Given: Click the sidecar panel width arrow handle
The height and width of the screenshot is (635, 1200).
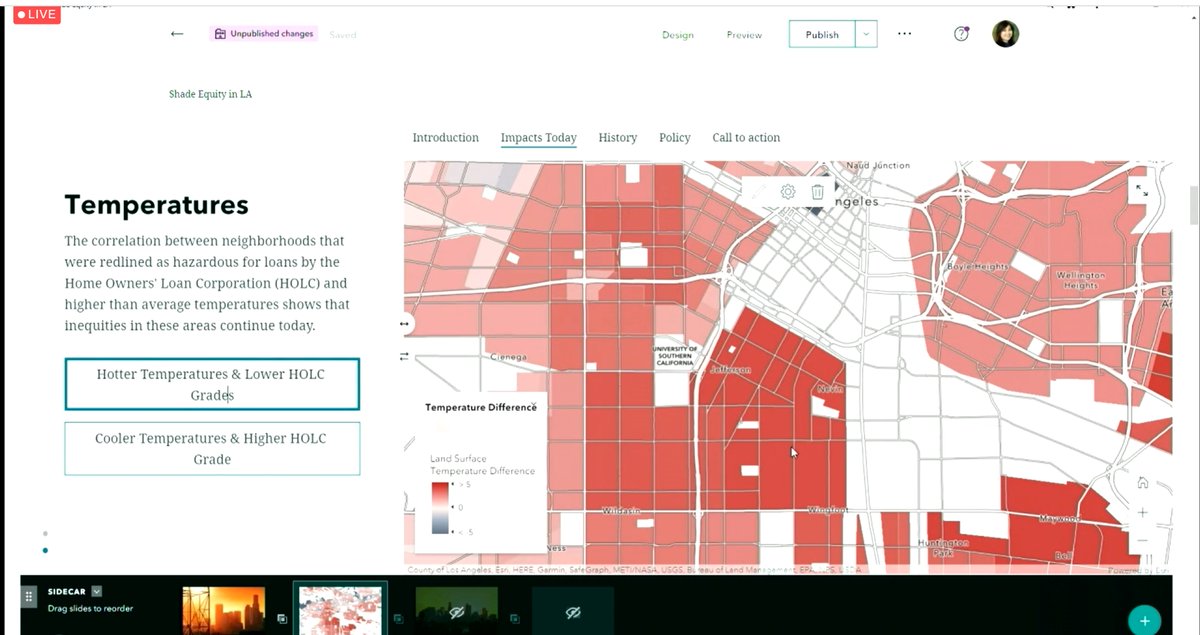Looking at the screenshot, I should 404,324.
